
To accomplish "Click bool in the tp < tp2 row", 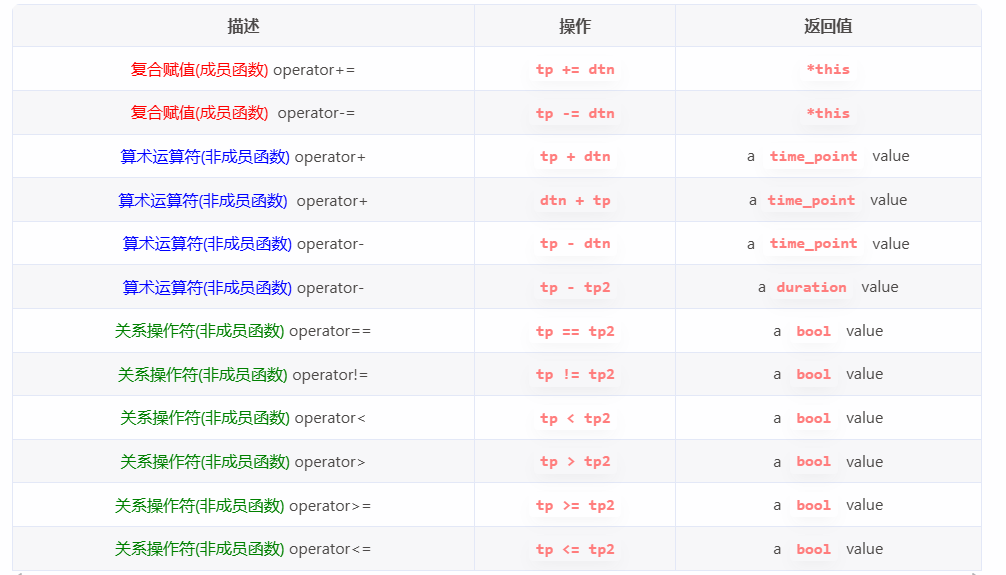I will pyautogui.click(x=814, y=418).
